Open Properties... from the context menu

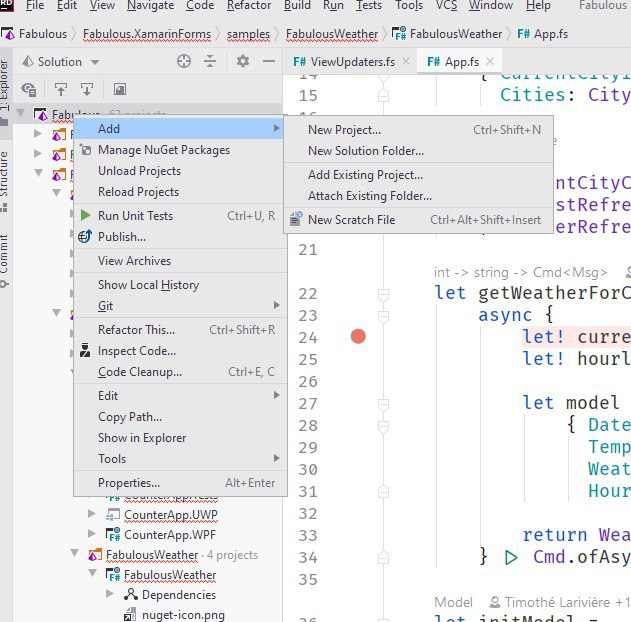tap(180, 482)
